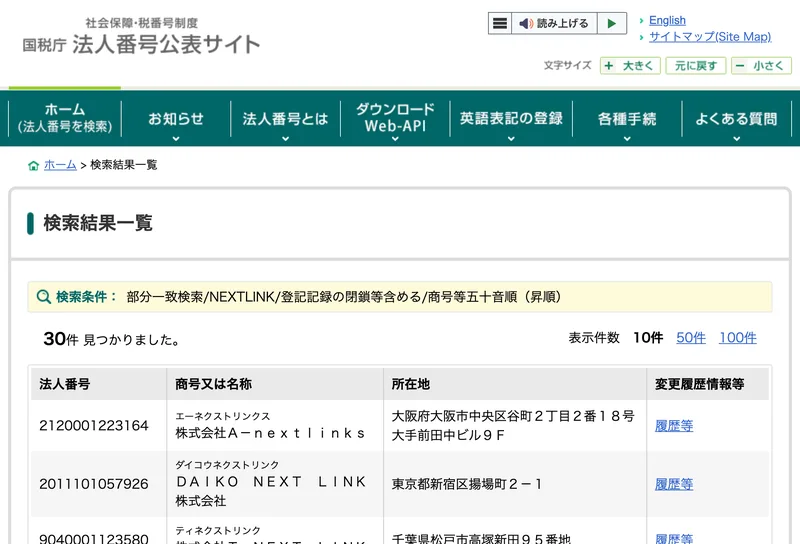The image size is (800, 544).
Task: Open the read-aloud hamburger menu icon
Action: click(x=500, y=23)
